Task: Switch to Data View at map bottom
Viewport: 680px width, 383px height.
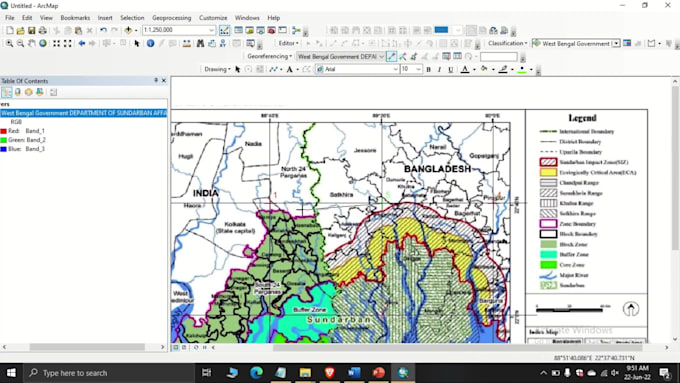Action: (176, 347)
